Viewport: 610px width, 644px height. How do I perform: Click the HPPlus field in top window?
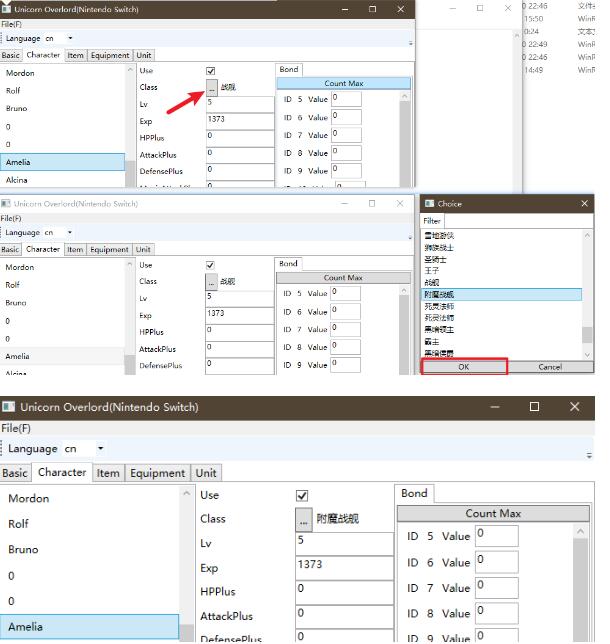coord(240,138)
